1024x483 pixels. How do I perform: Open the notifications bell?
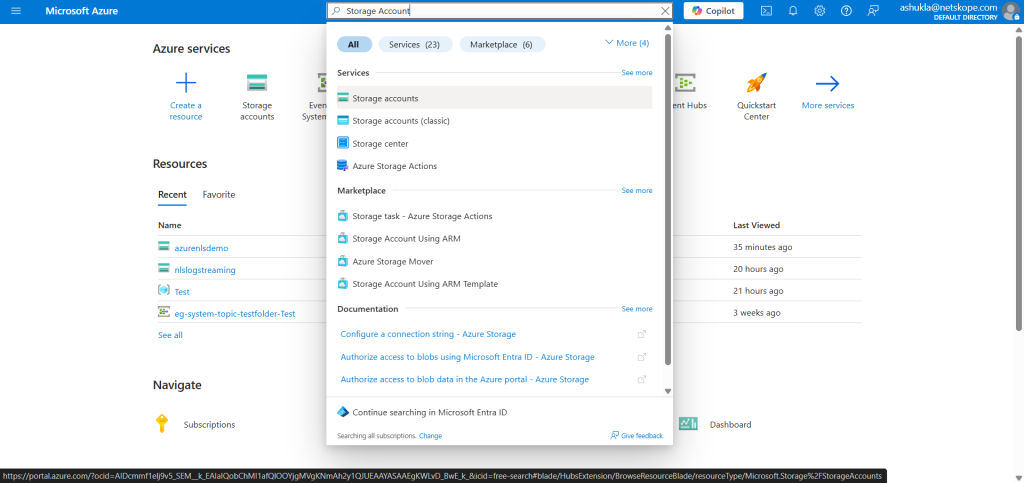click(x=793, y=11)
